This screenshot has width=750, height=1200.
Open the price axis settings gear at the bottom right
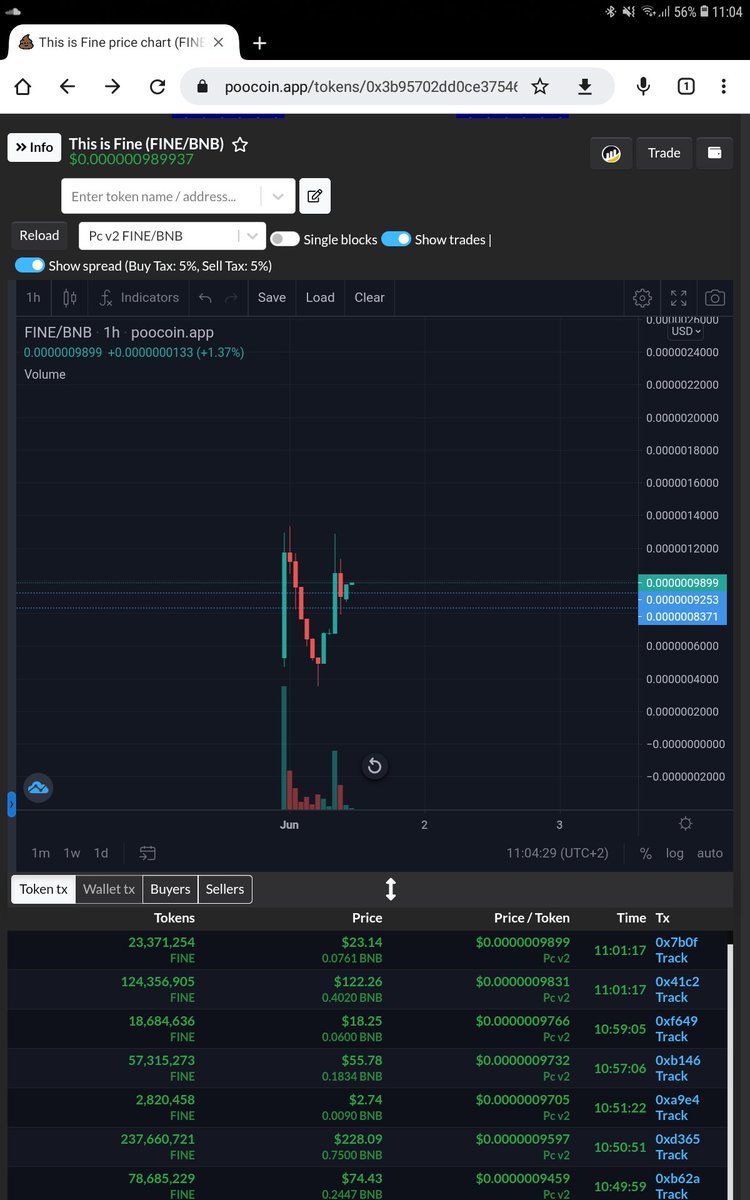click(685, 824)
